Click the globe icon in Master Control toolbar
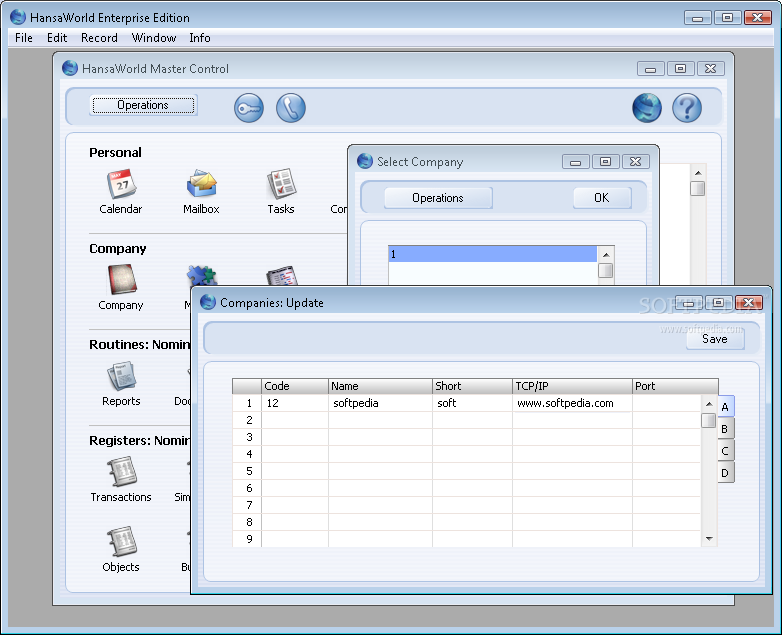Screen dimensions: 782x635 click(x=647, y=108)
